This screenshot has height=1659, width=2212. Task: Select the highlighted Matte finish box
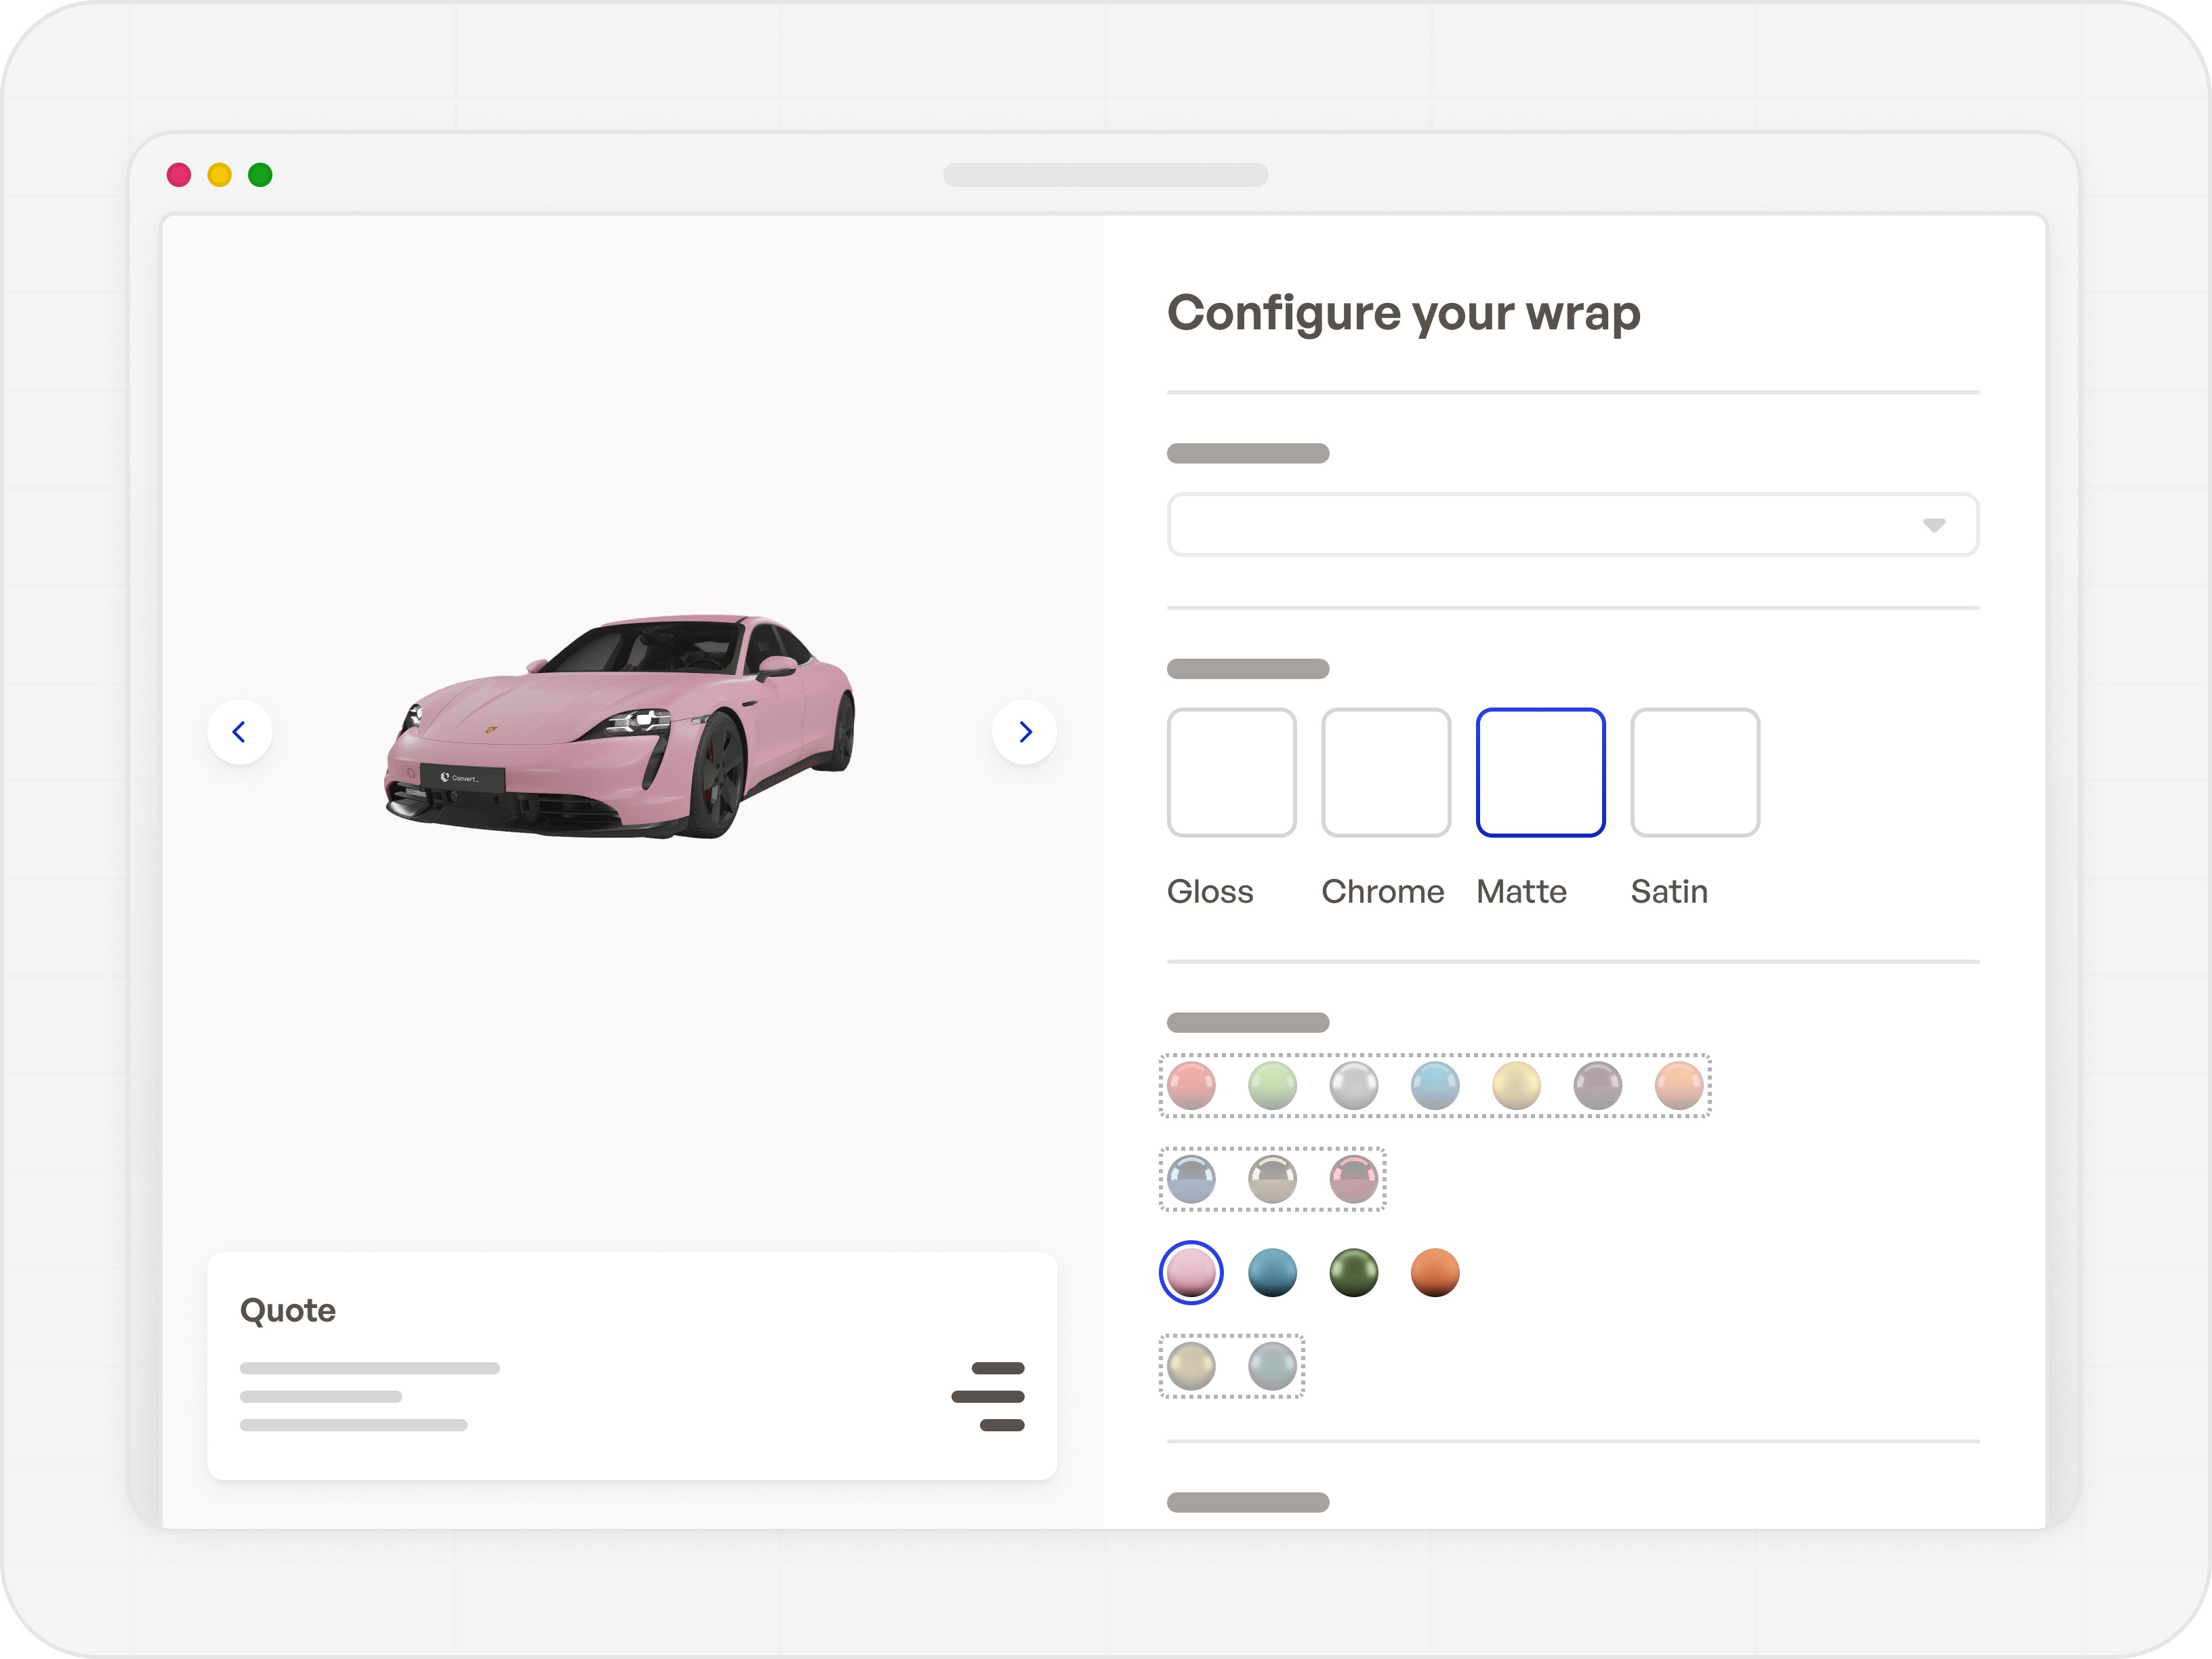tap(1540, 772)
